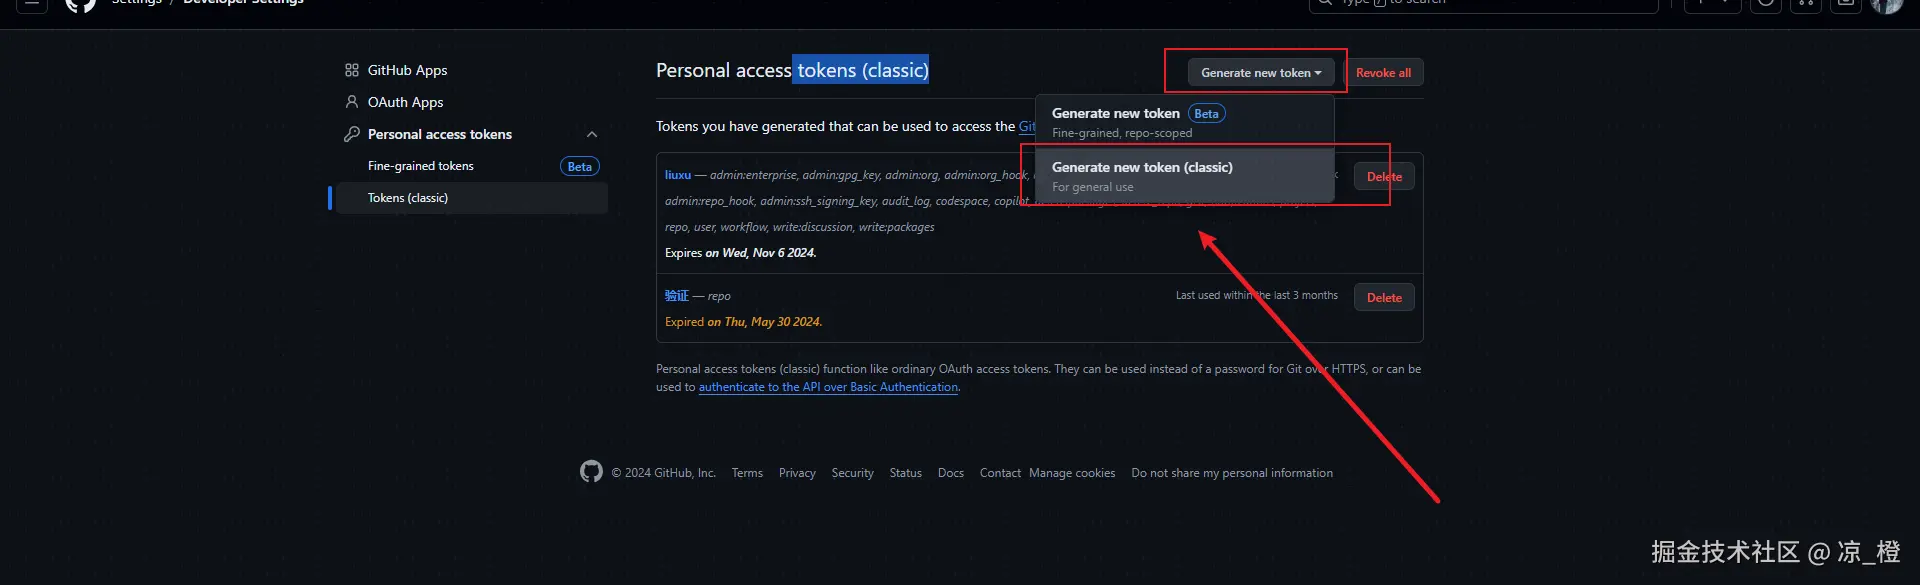Open the Terms footer link
1920x585 pixels.
click(x=747, y=473)
